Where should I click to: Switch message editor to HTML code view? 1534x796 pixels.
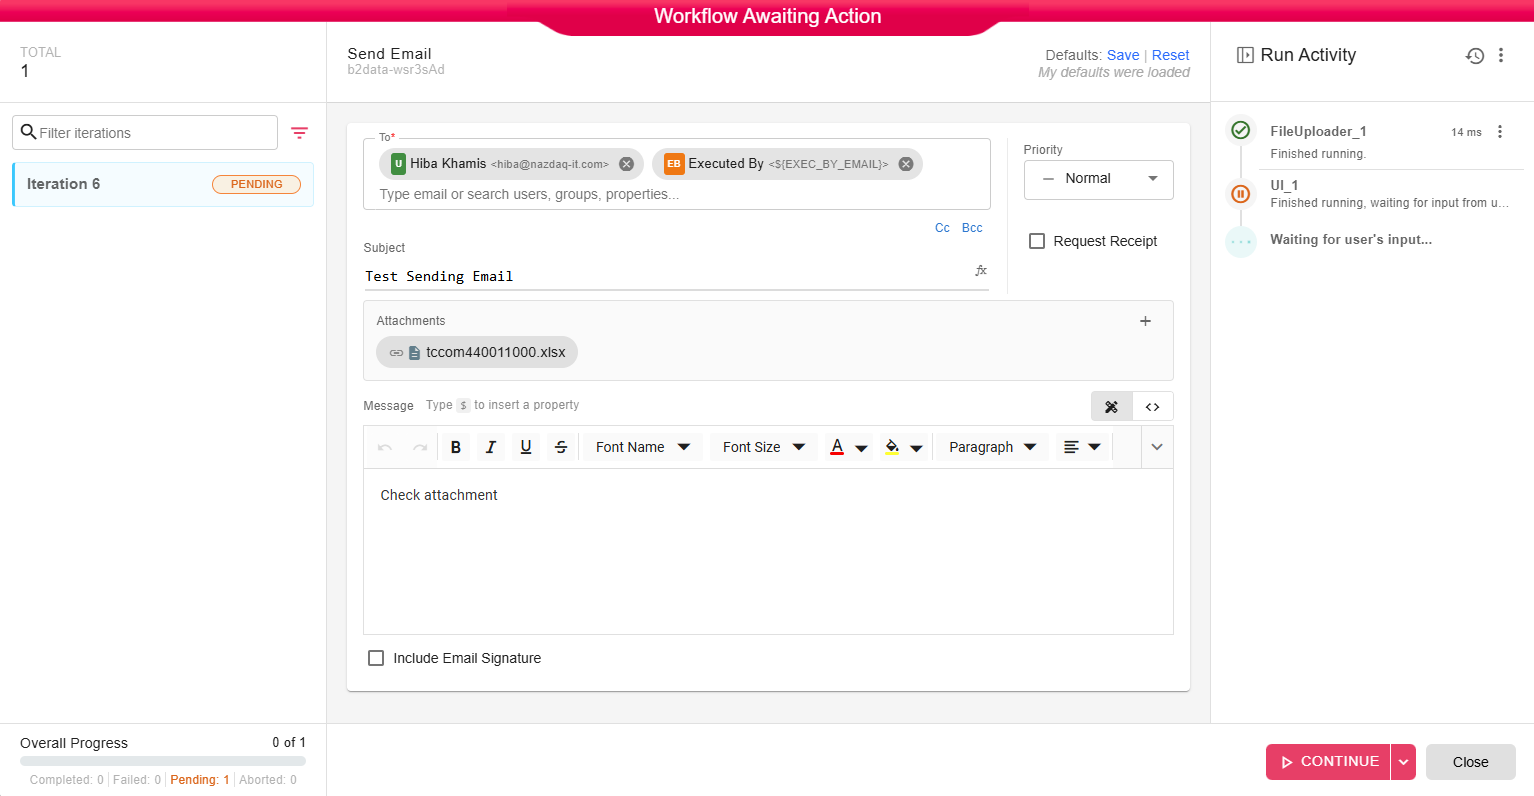point(1153,407)
